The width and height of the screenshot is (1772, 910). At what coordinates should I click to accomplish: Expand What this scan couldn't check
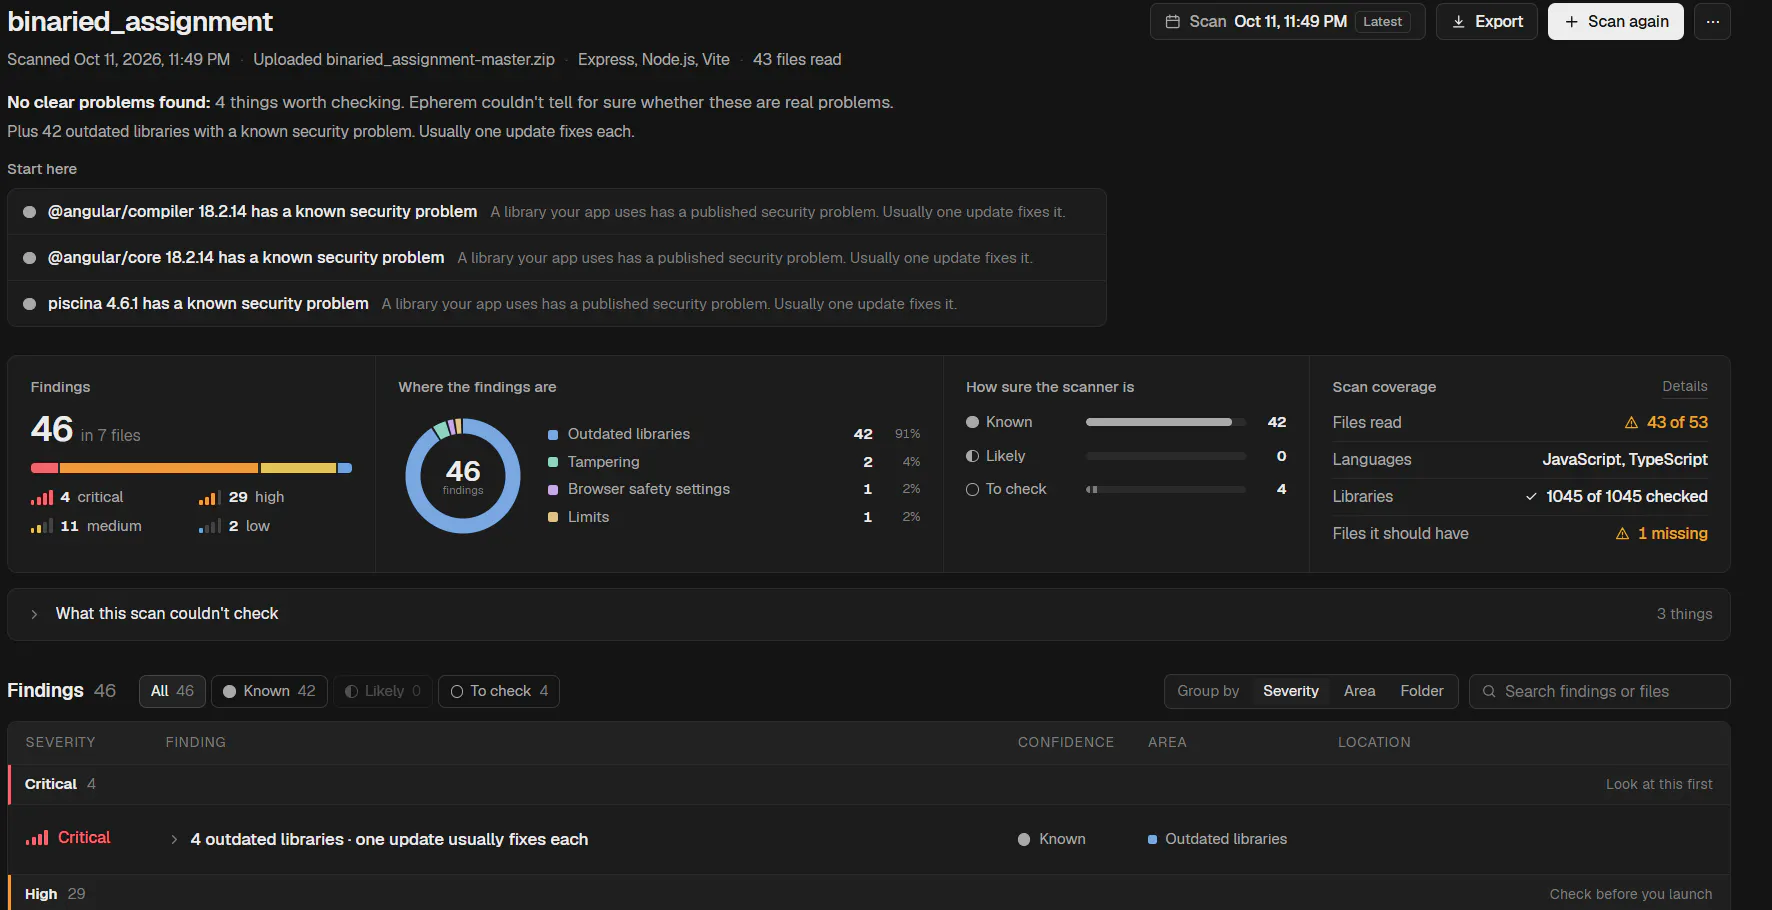point(868,614)
